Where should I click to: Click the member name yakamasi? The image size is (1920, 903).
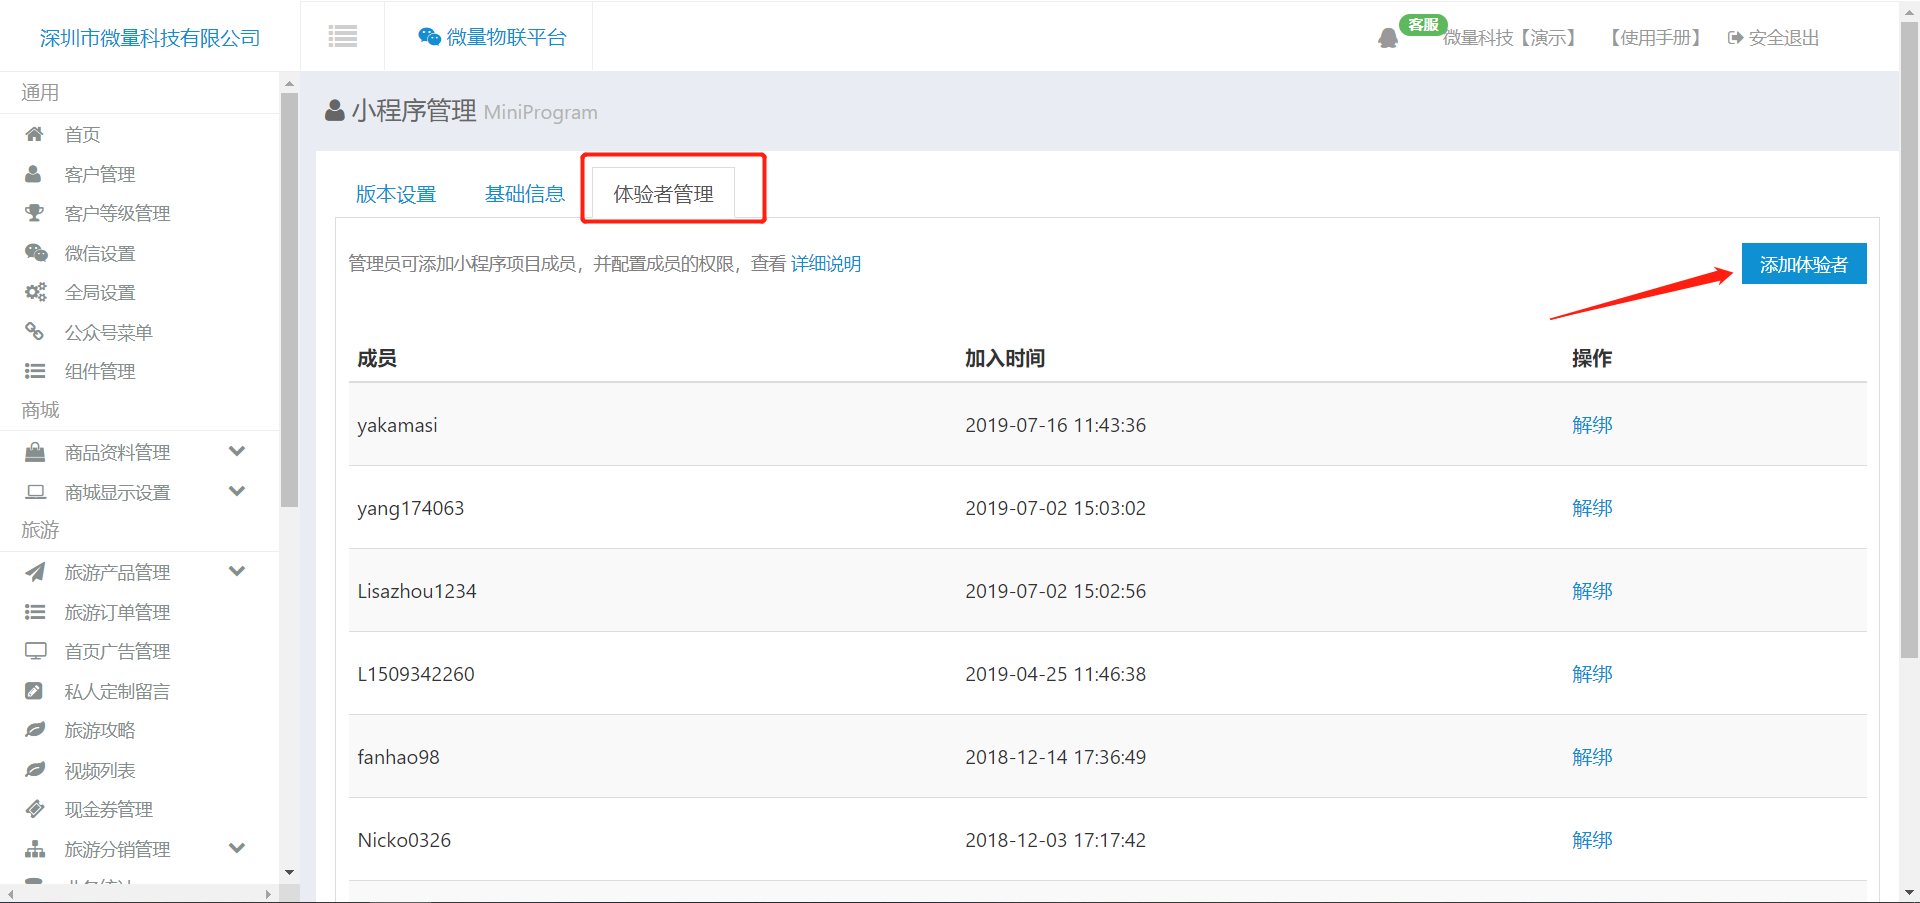tap(398, 425)
